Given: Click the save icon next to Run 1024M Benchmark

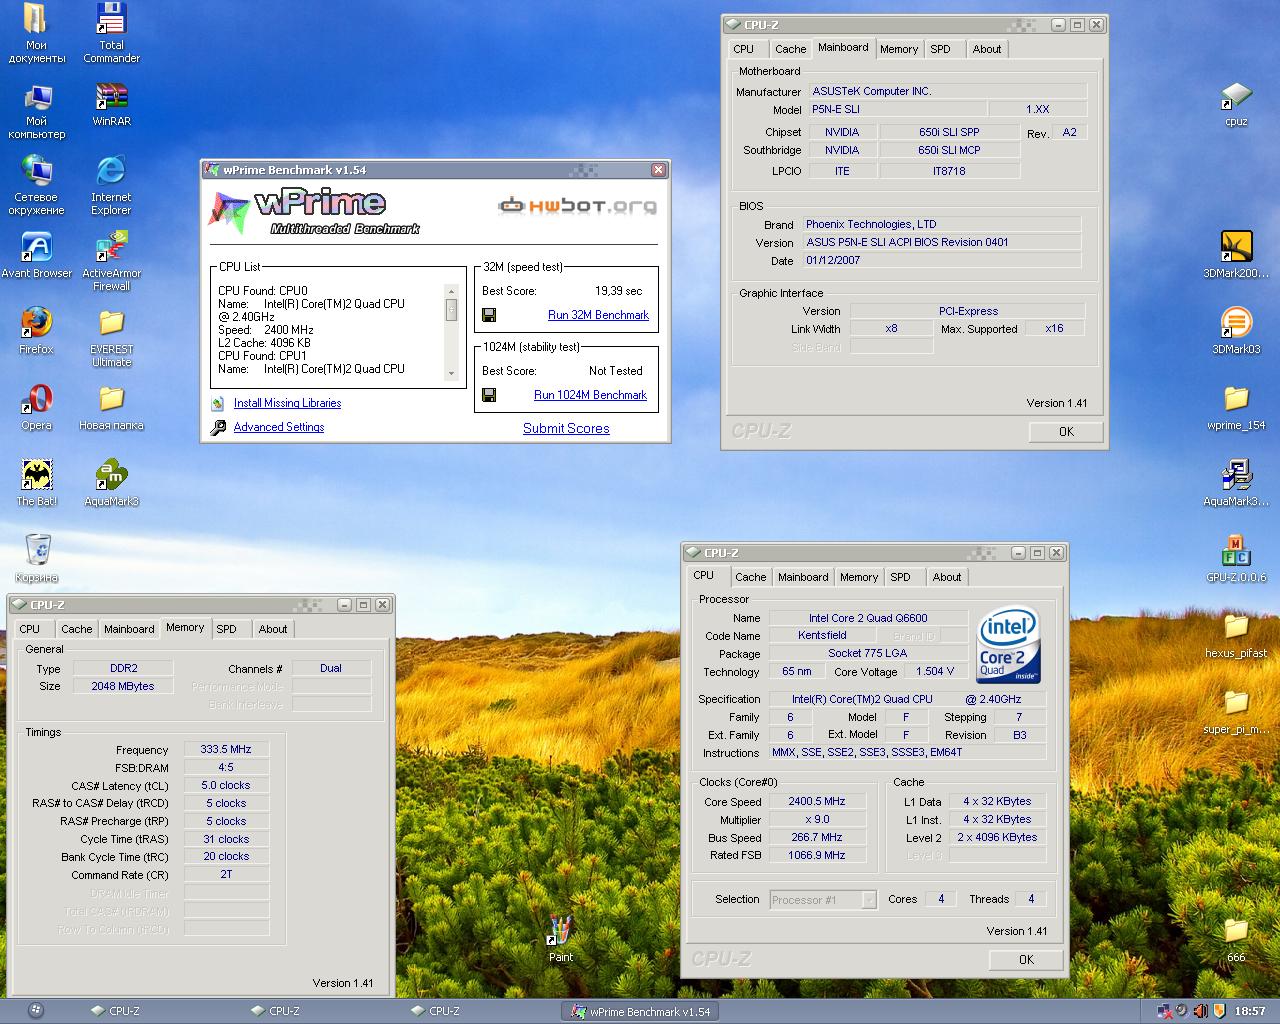Looking at the screenshot, I should (489, 395).
